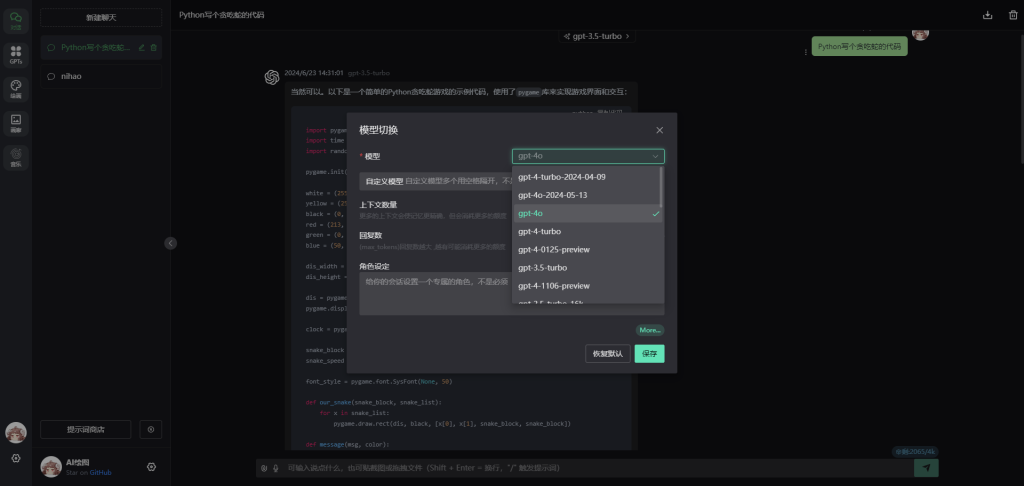Viewport: 1024px width, 486px height.
Task: Collapse the gpt-4o model dropdown
Action: [x=655, y=156]
